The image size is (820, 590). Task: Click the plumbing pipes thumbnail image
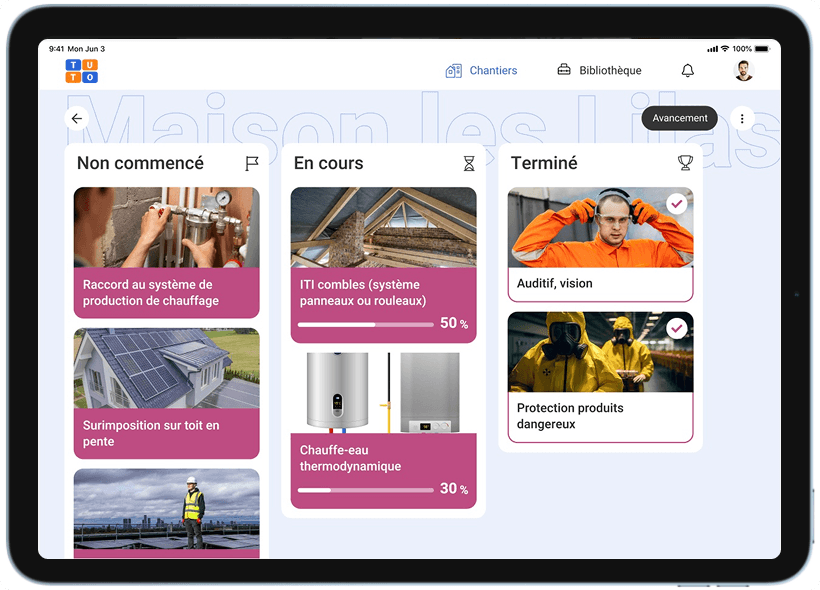pos(166,228)
